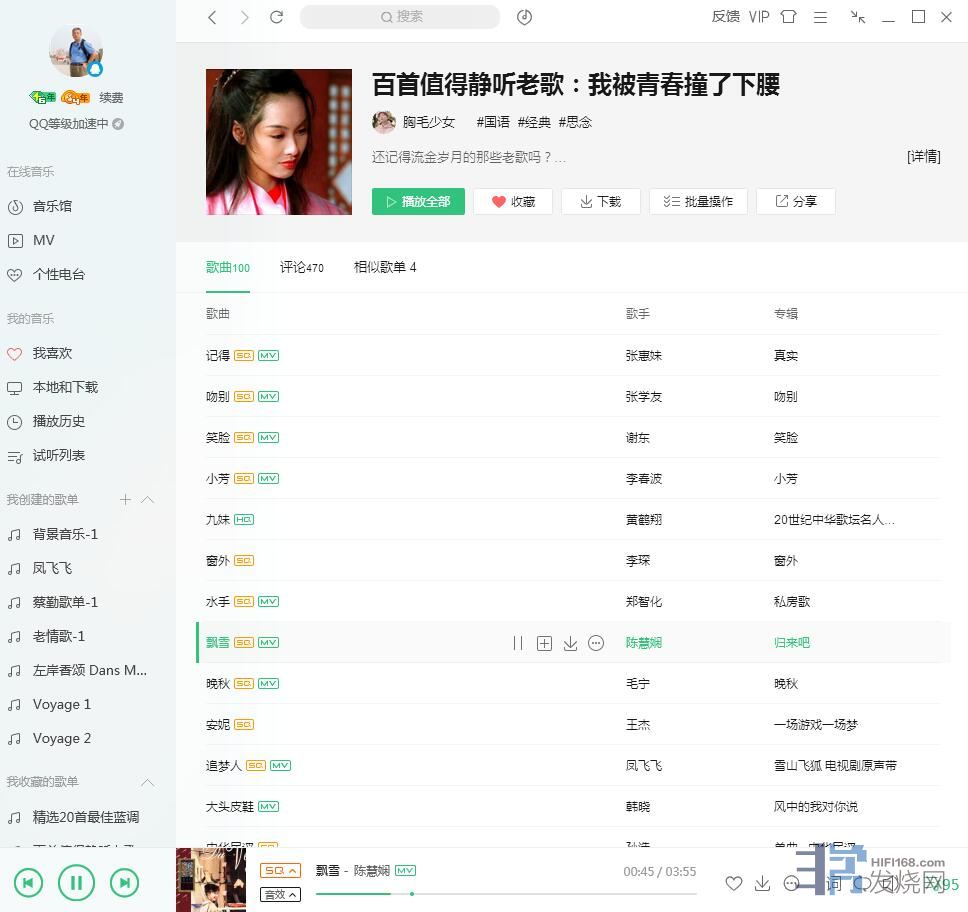Expand the 音效 sound effect dropdown
The image size is (968, 912).
pos(280,894)
